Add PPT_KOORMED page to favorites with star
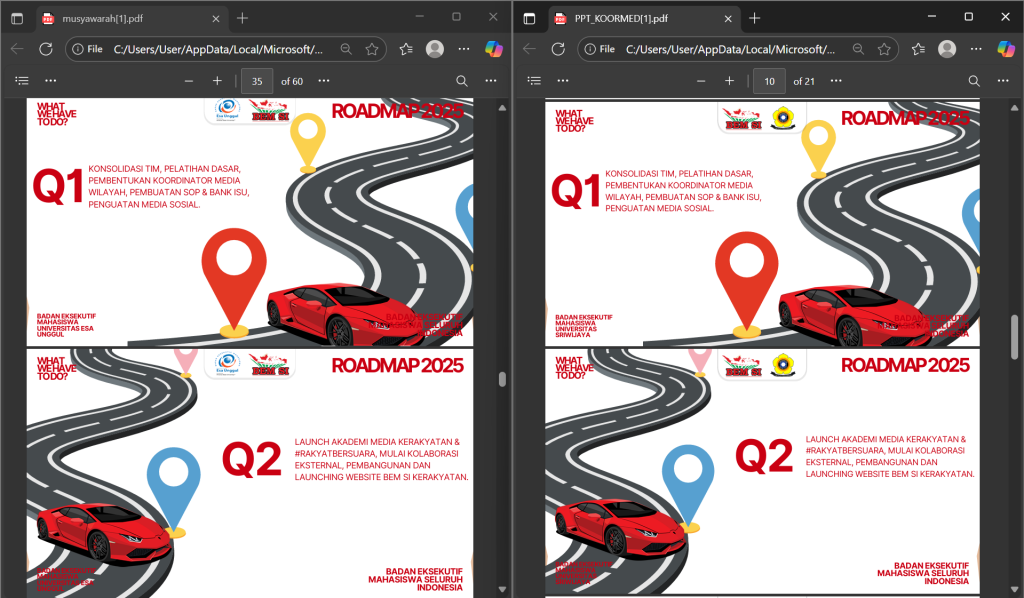Viewport: 1024px width, 598px height. point(884,49)
